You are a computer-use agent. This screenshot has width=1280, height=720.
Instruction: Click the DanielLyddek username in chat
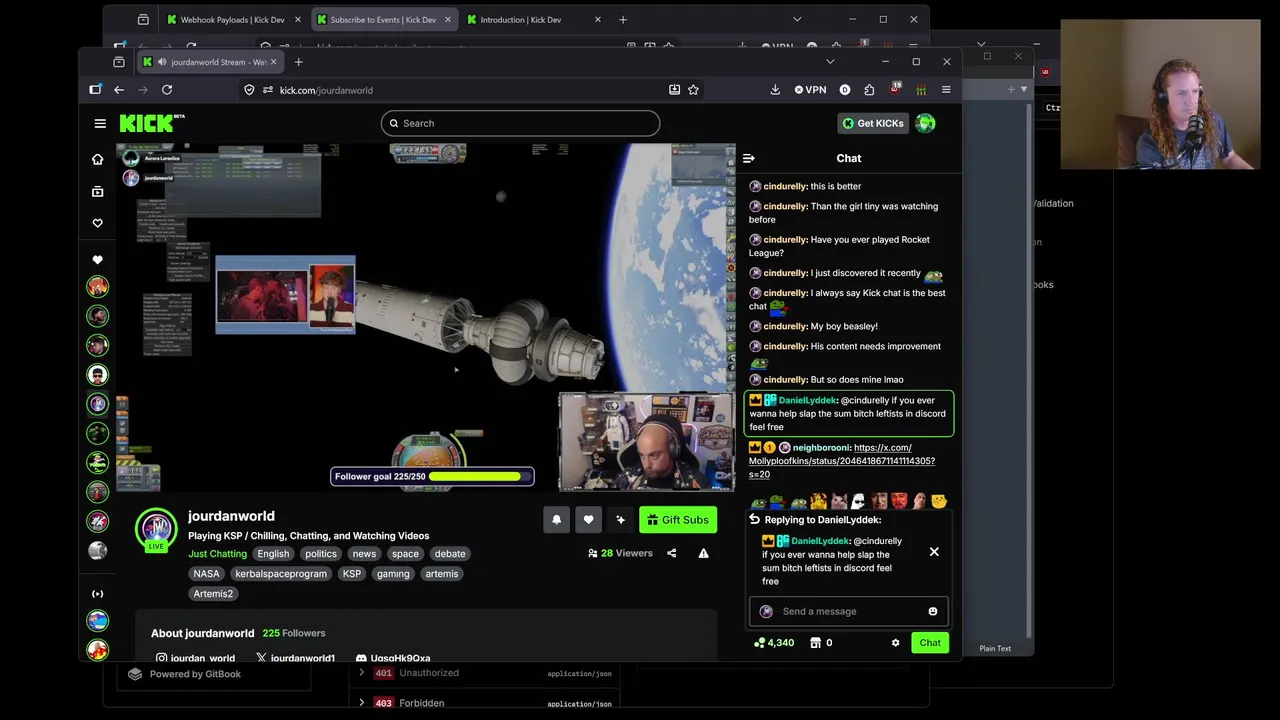click(807, 400)
